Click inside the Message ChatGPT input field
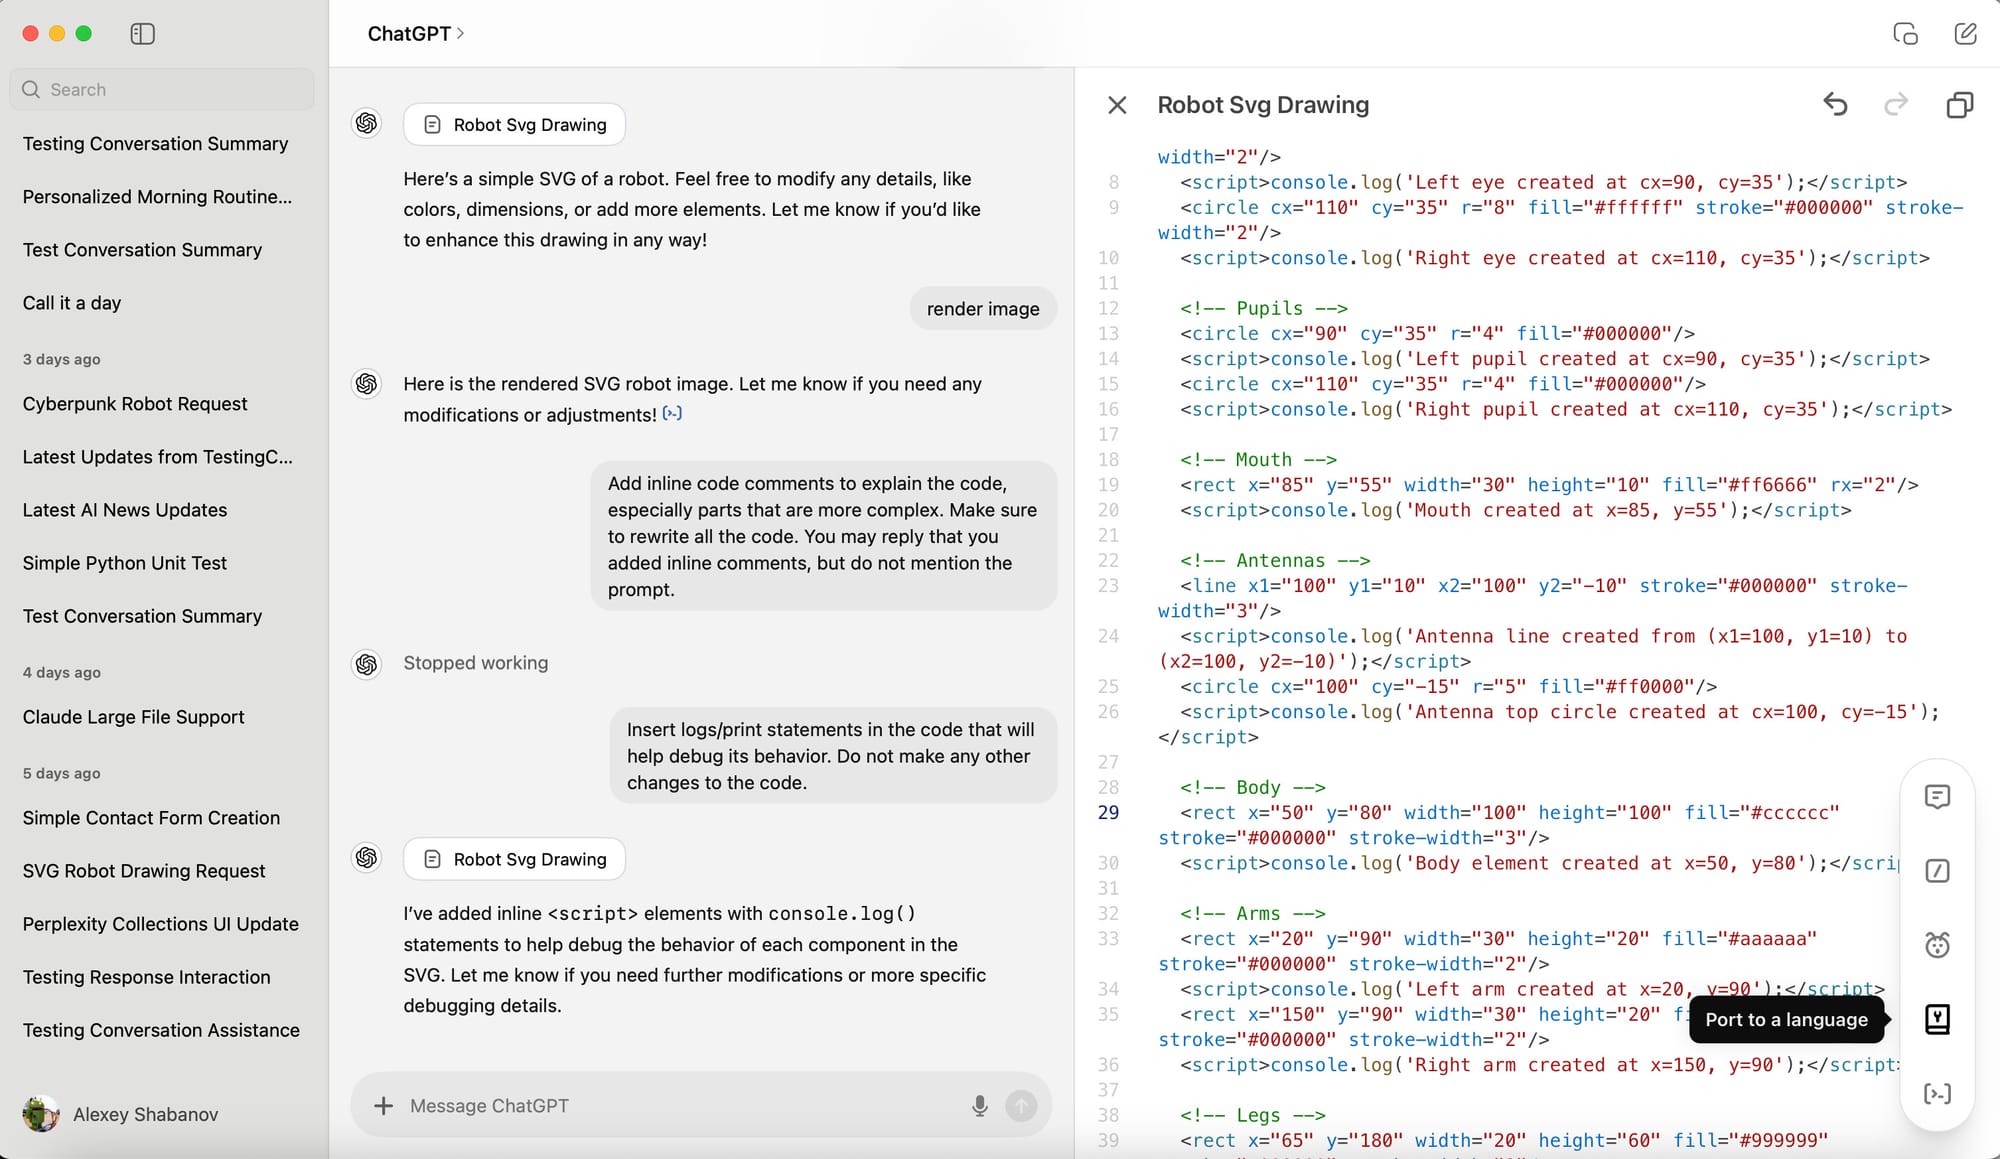 tap(600, 1105)
